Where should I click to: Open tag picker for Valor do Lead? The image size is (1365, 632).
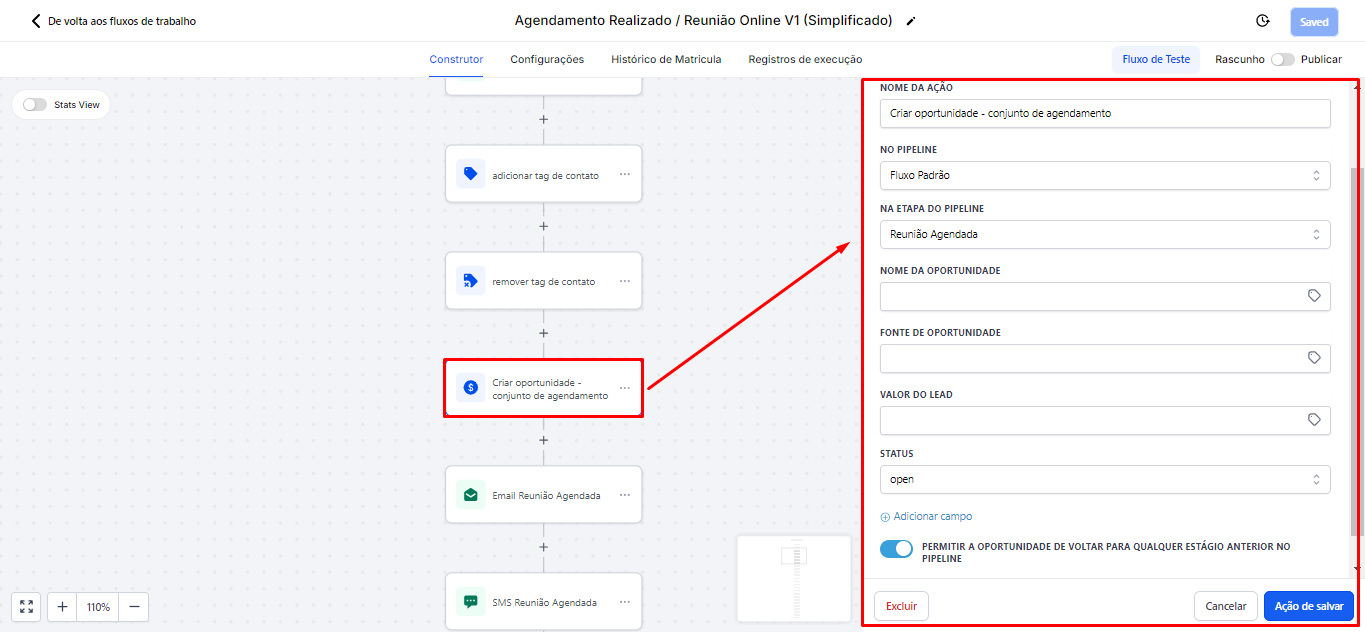coord(1314,421)
